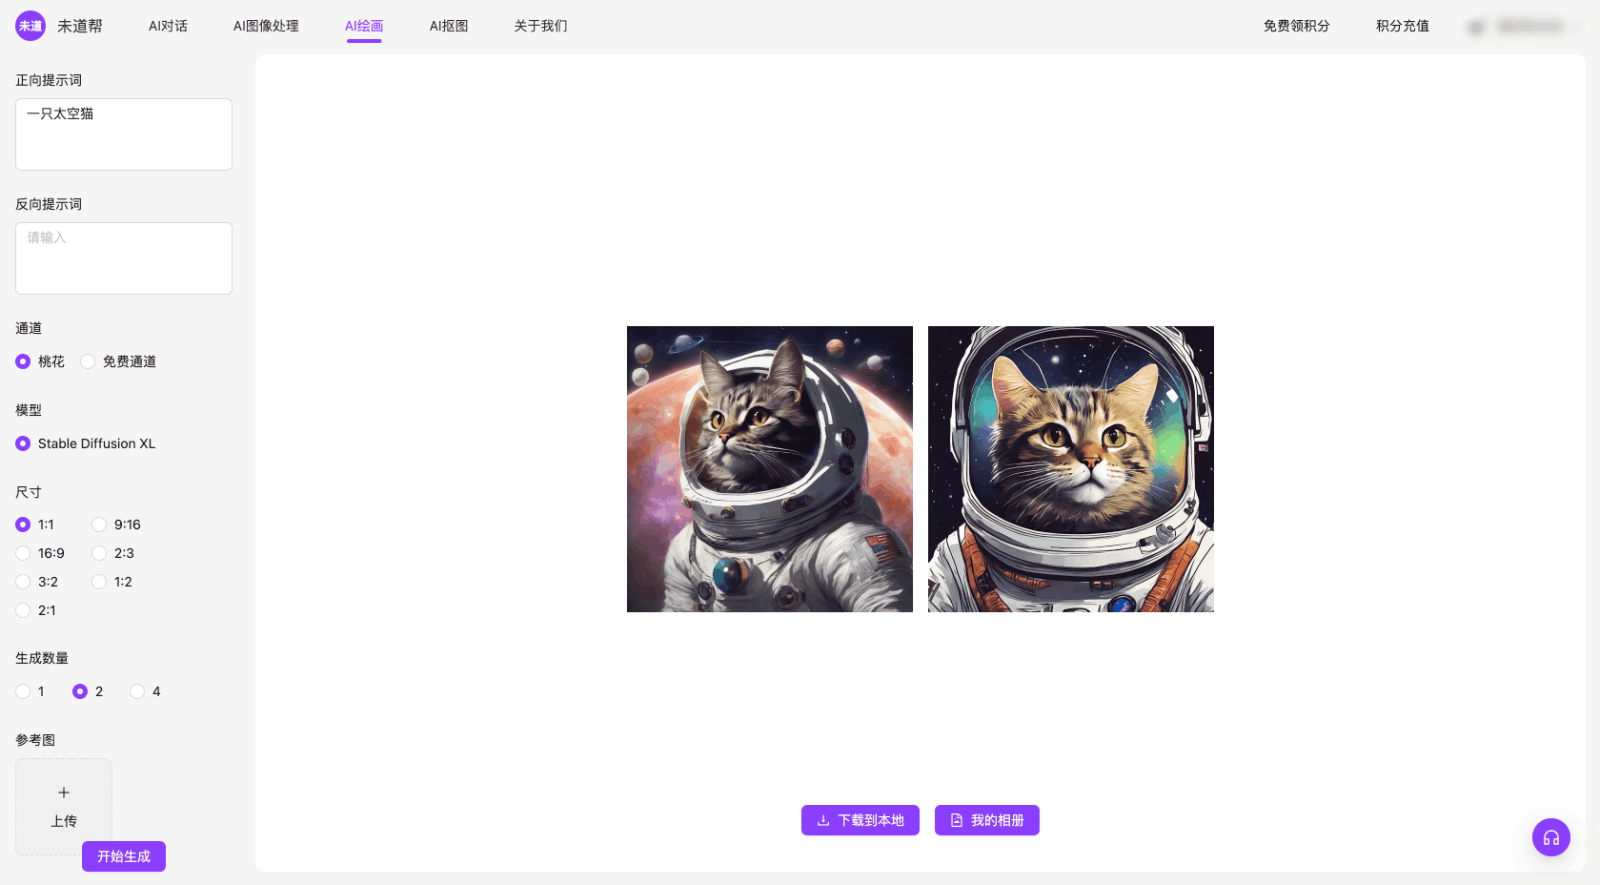Choose the 1:1 size option
This screenshot has width=1600, height=885.
tap(23, 525)
